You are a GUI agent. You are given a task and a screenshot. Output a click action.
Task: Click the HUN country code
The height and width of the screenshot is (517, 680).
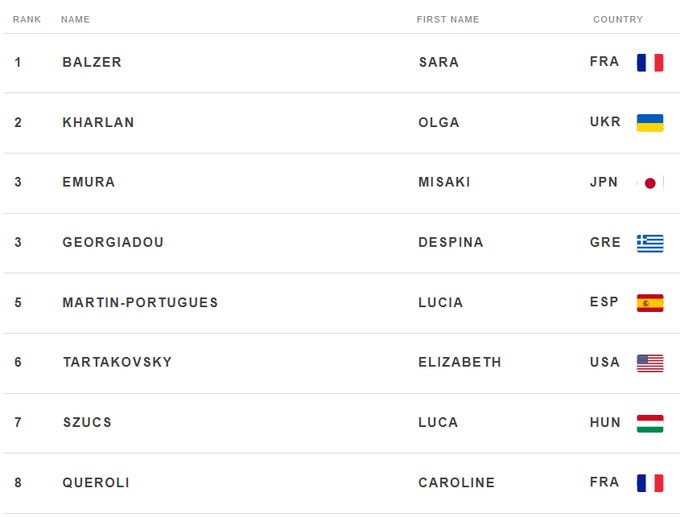point(605,422)
